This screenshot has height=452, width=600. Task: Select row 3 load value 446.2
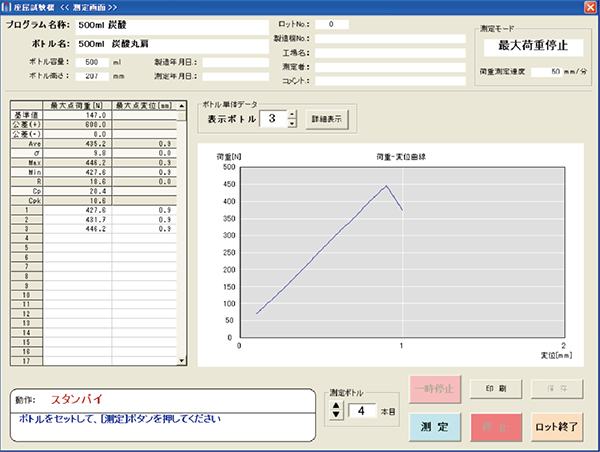[x=78, y=229]
